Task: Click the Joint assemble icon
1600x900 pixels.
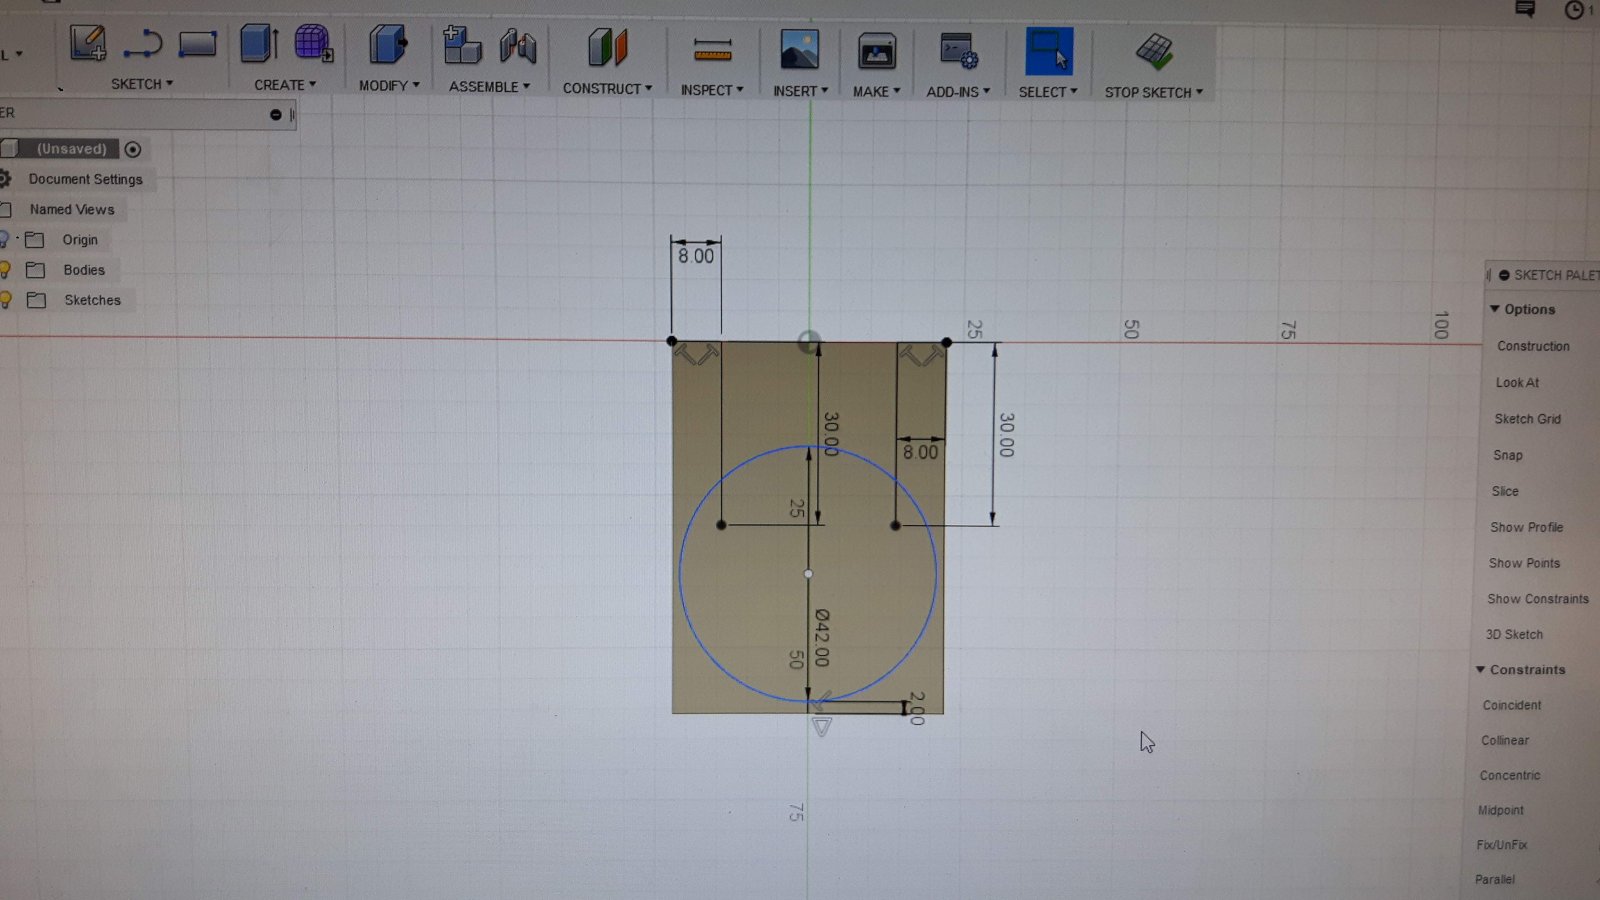Action: pos(518,47)
